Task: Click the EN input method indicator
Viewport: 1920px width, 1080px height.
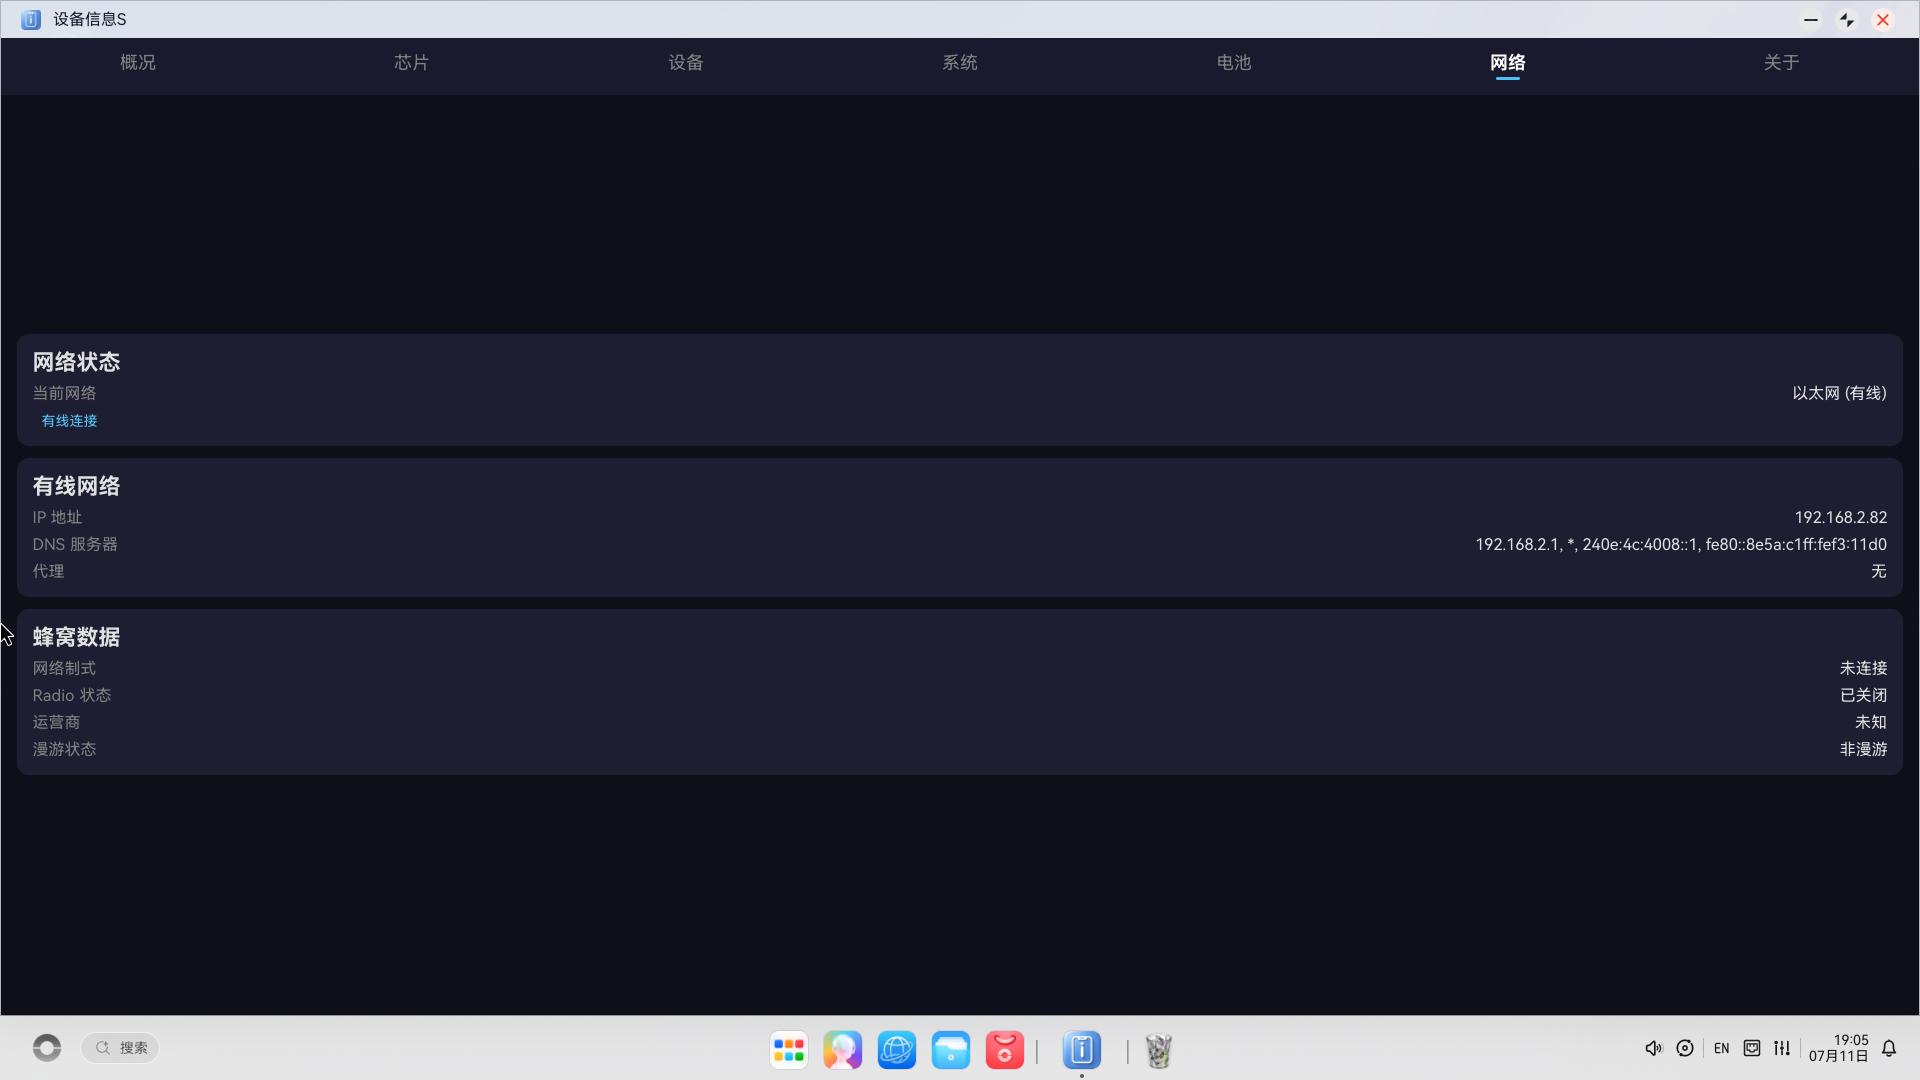Action: [1721, 1048]
